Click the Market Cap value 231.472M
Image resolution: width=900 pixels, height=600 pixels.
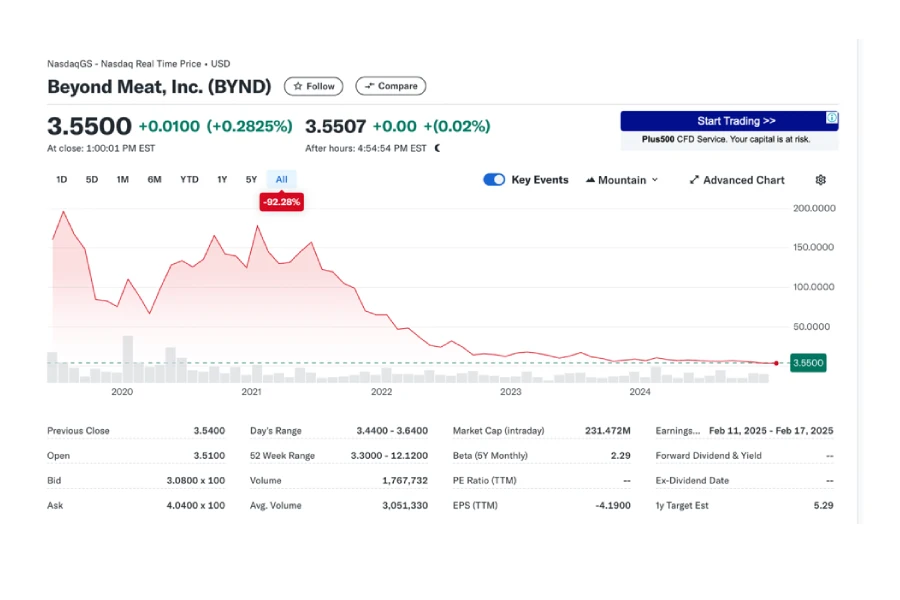pyautogui.click(x=608, y=431)
